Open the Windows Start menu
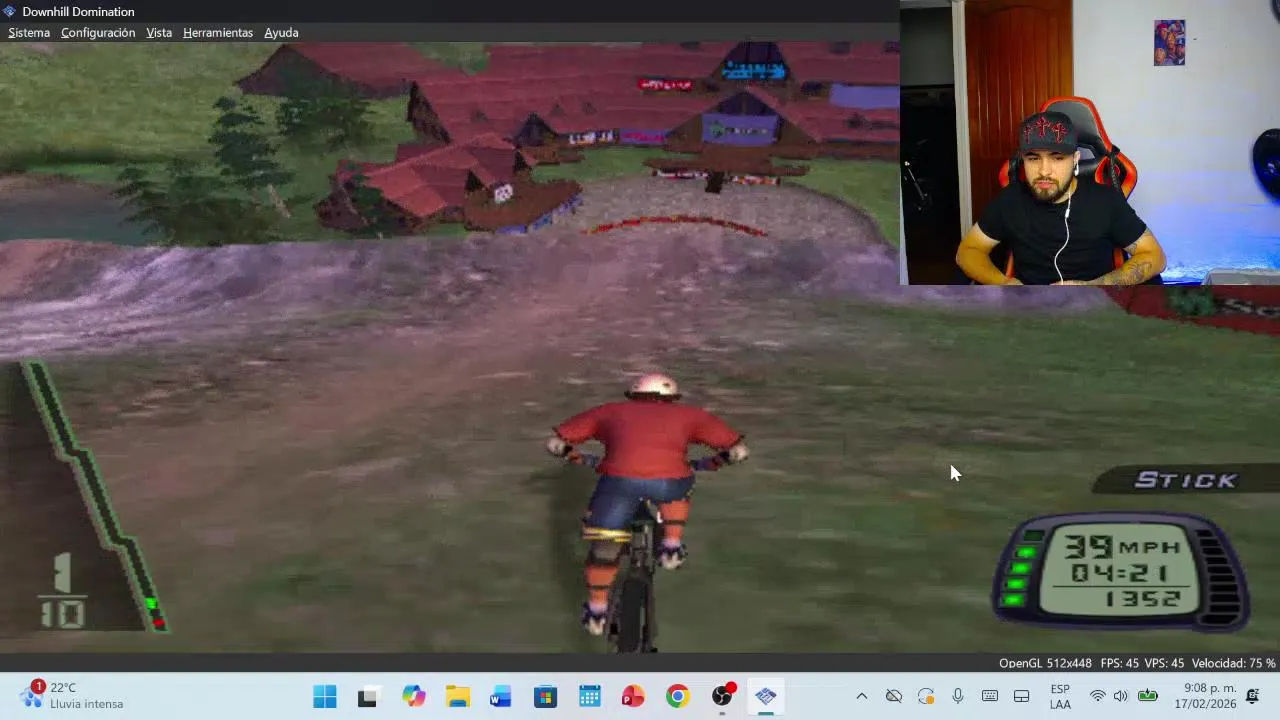 tap(325, 696)
